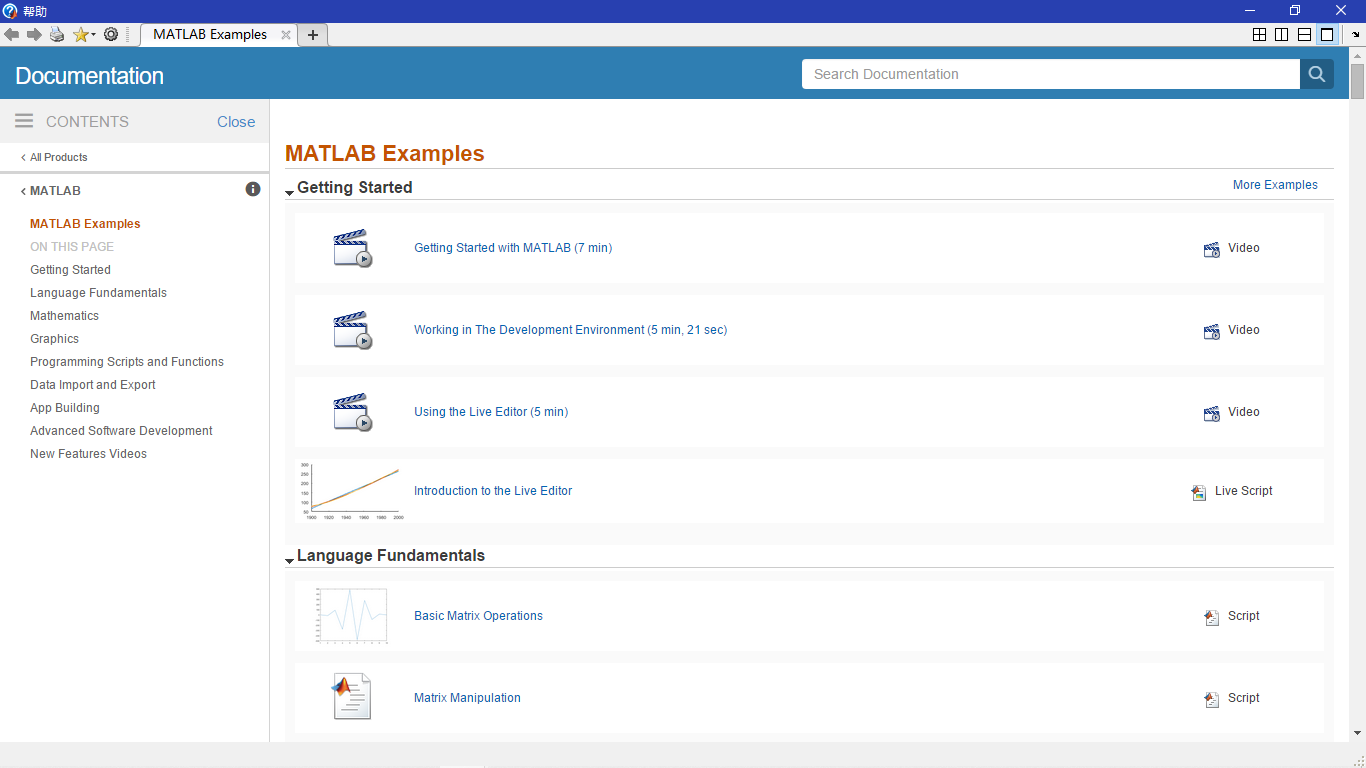1366x768 pixels.
Task: Open Matrix Manipulation example link
Action: pos(467,698)
